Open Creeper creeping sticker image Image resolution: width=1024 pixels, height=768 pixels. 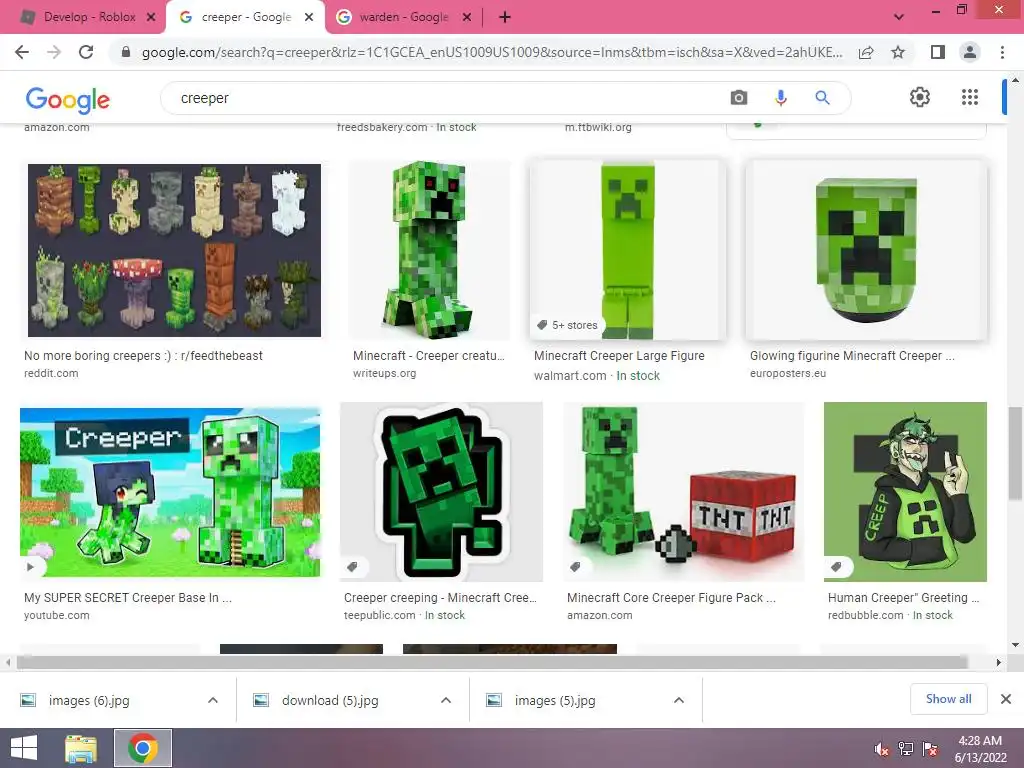[441, 492]
